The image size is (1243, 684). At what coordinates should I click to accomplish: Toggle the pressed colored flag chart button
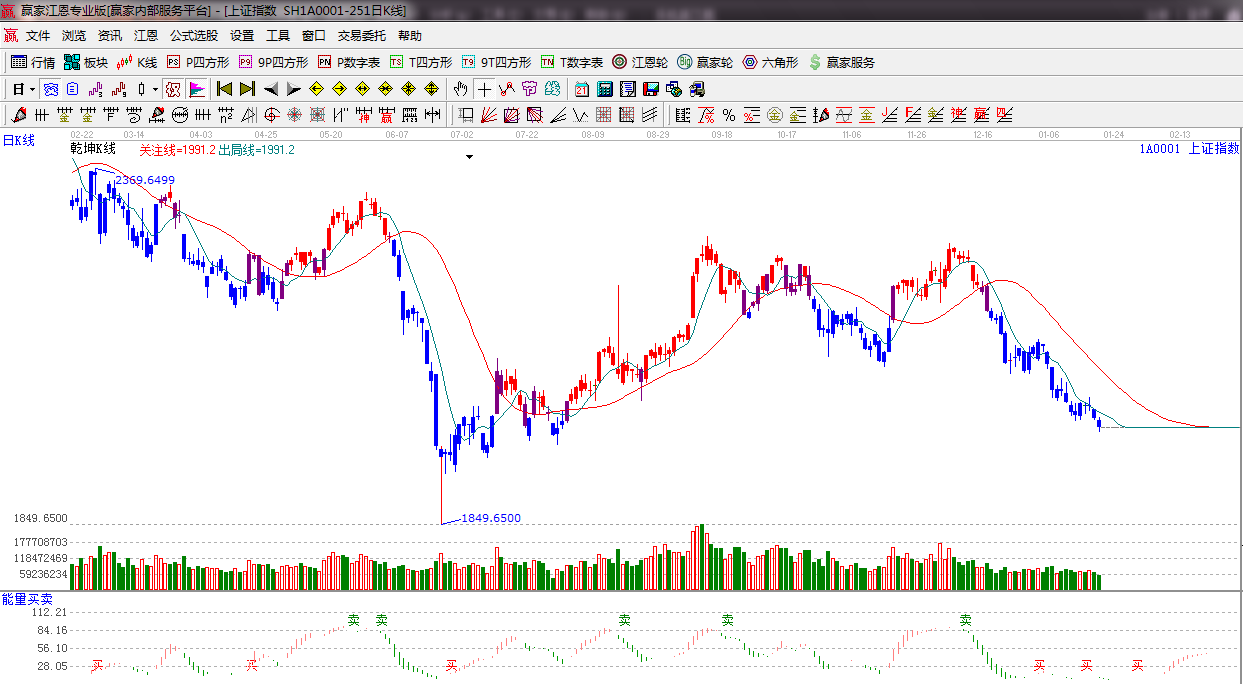click(x=196, y=89)
